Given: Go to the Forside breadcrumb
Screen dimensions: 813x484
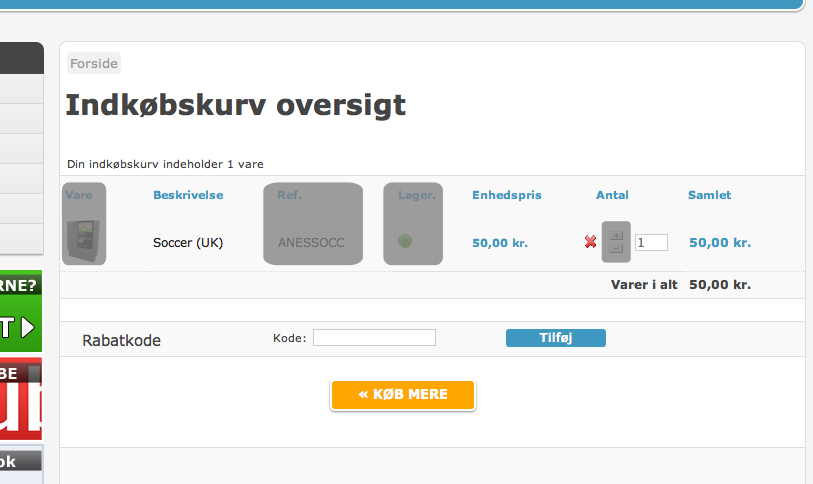Looking at the screenshot, I should [94, 63].
